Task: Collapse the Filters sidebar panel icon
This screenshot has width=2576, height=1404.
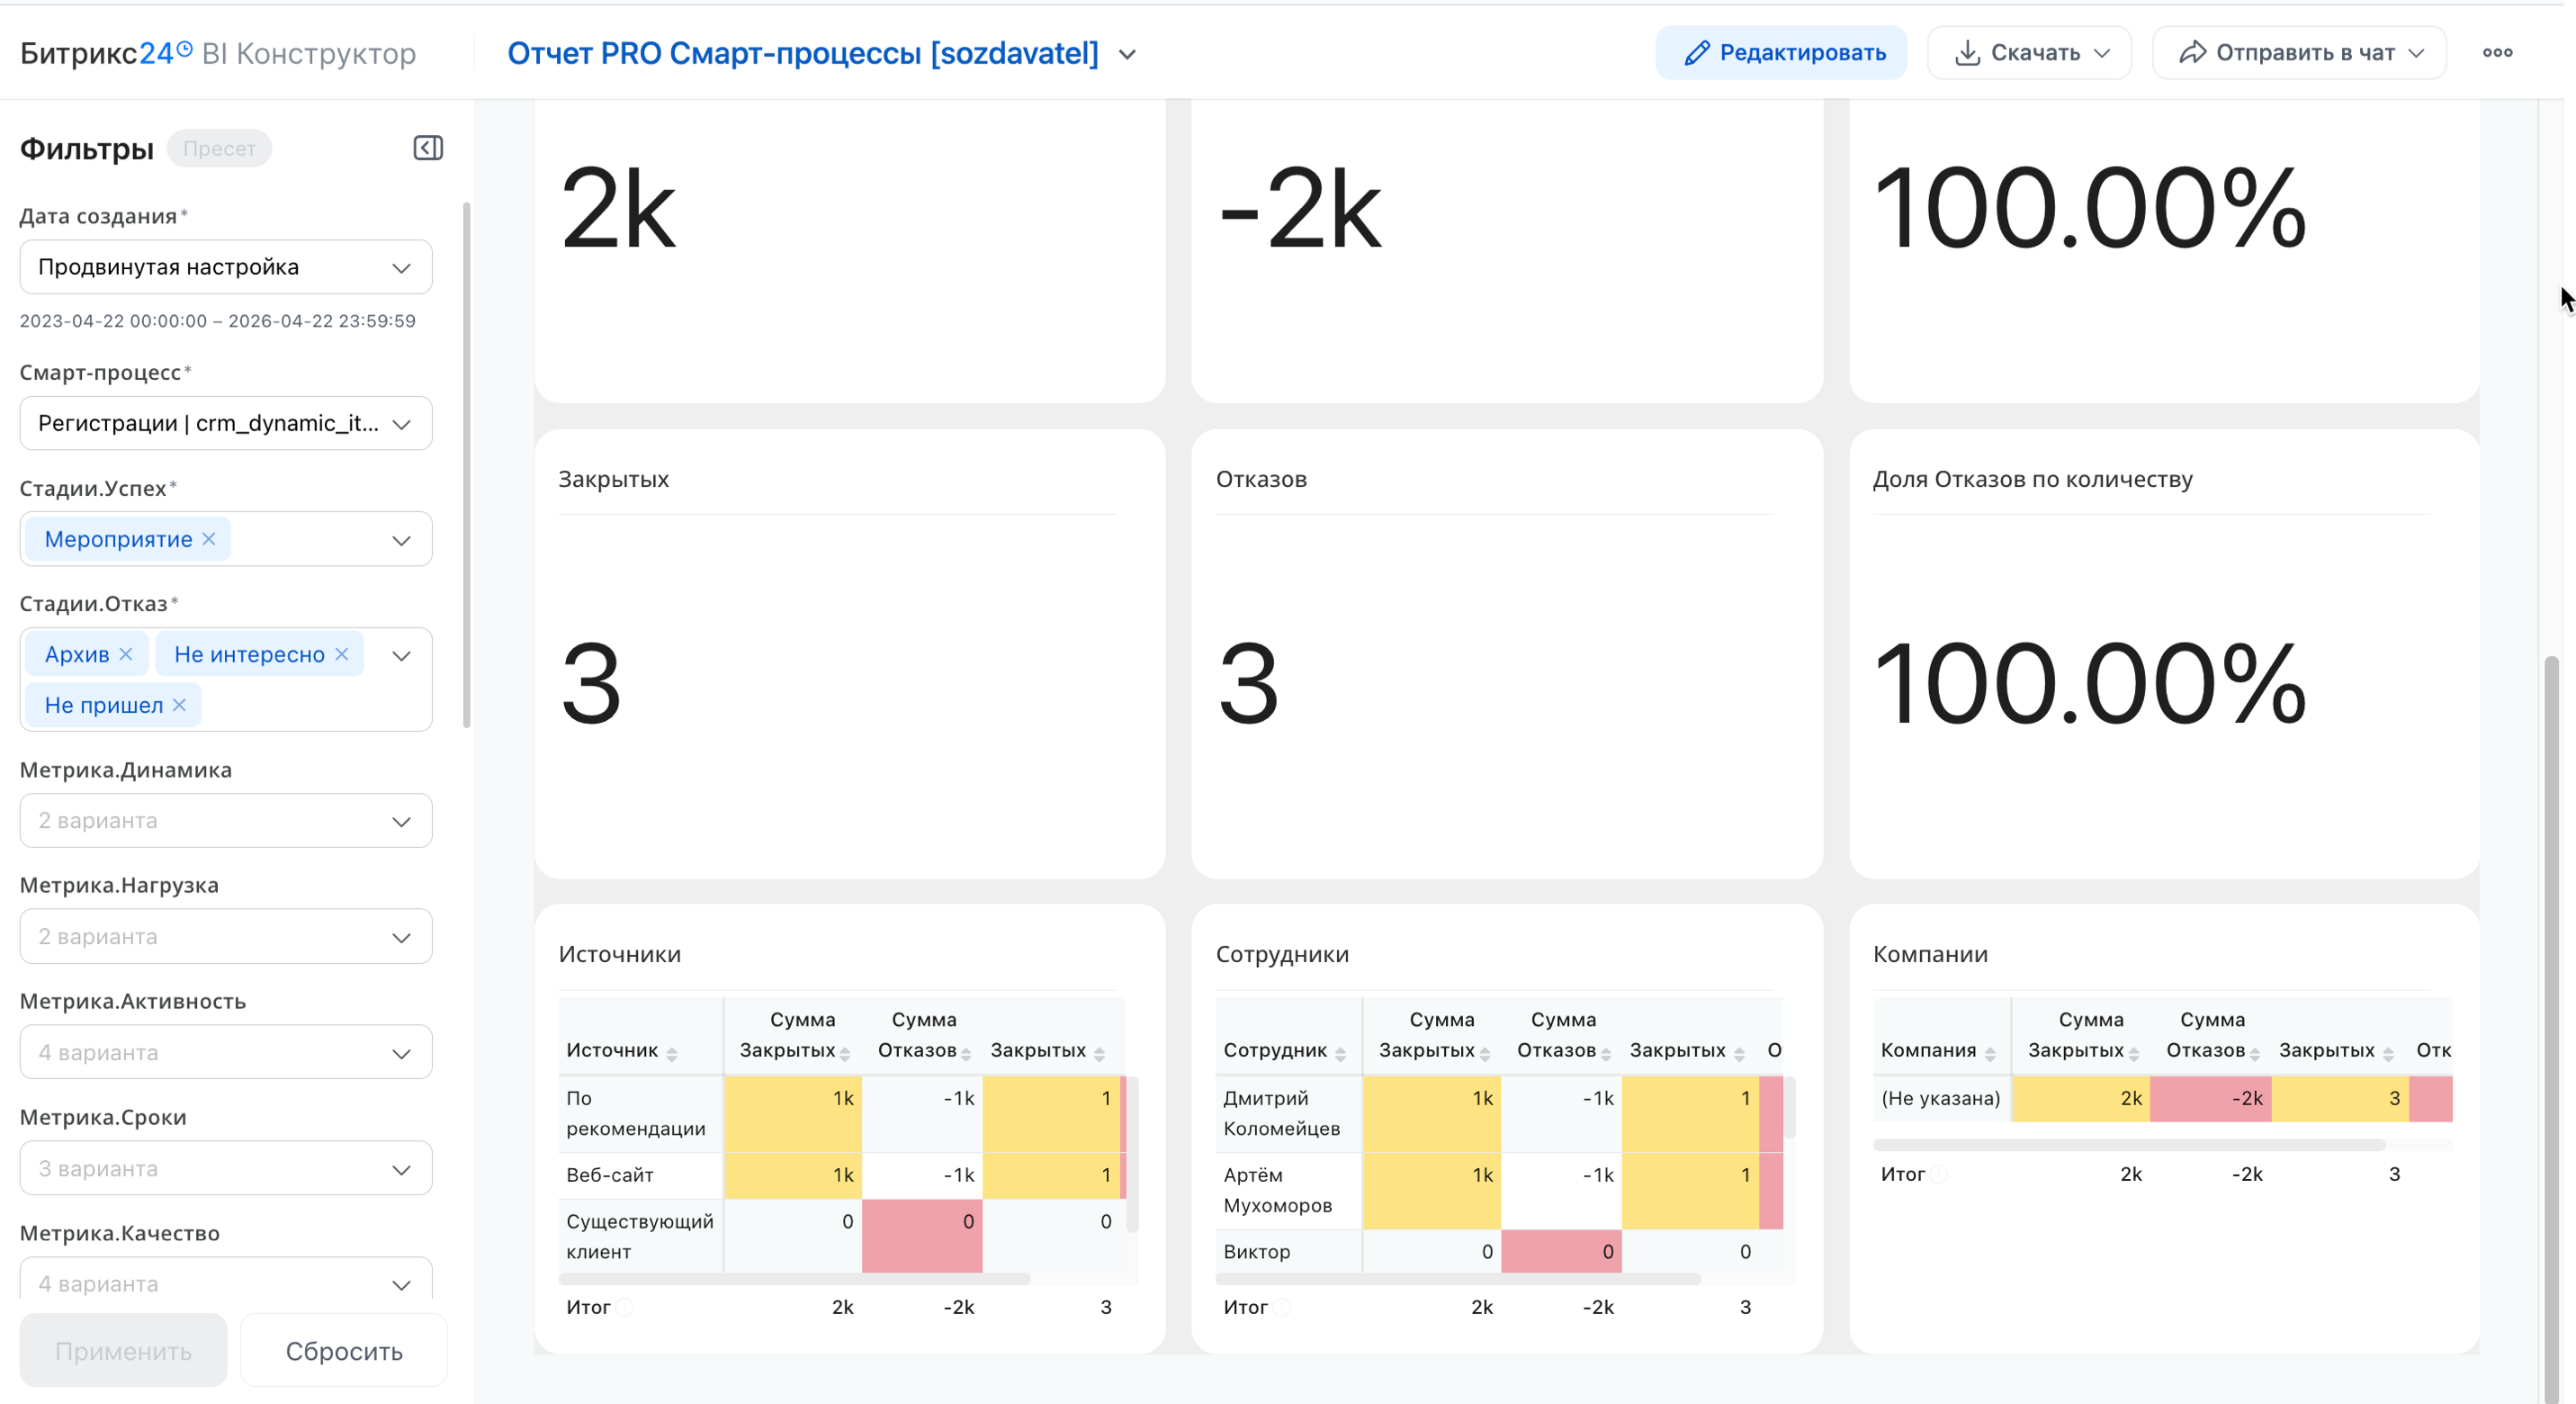Action: [x=428, y=148]
